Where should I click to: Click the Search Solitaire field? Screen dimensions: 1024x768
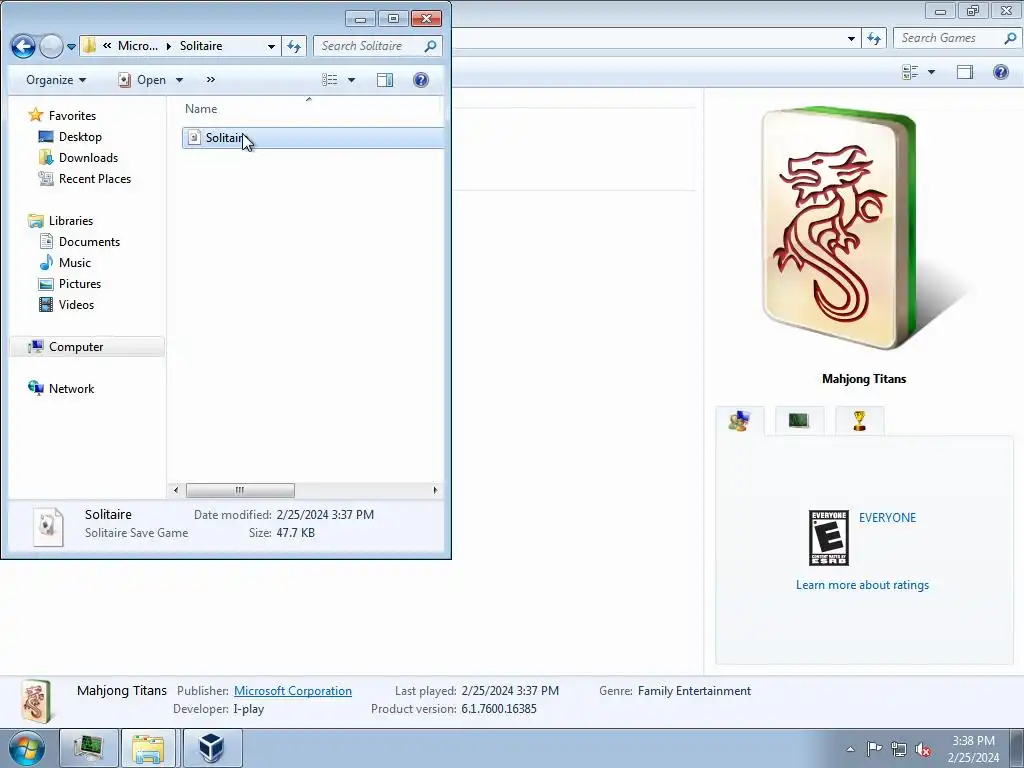click(377, 46)
